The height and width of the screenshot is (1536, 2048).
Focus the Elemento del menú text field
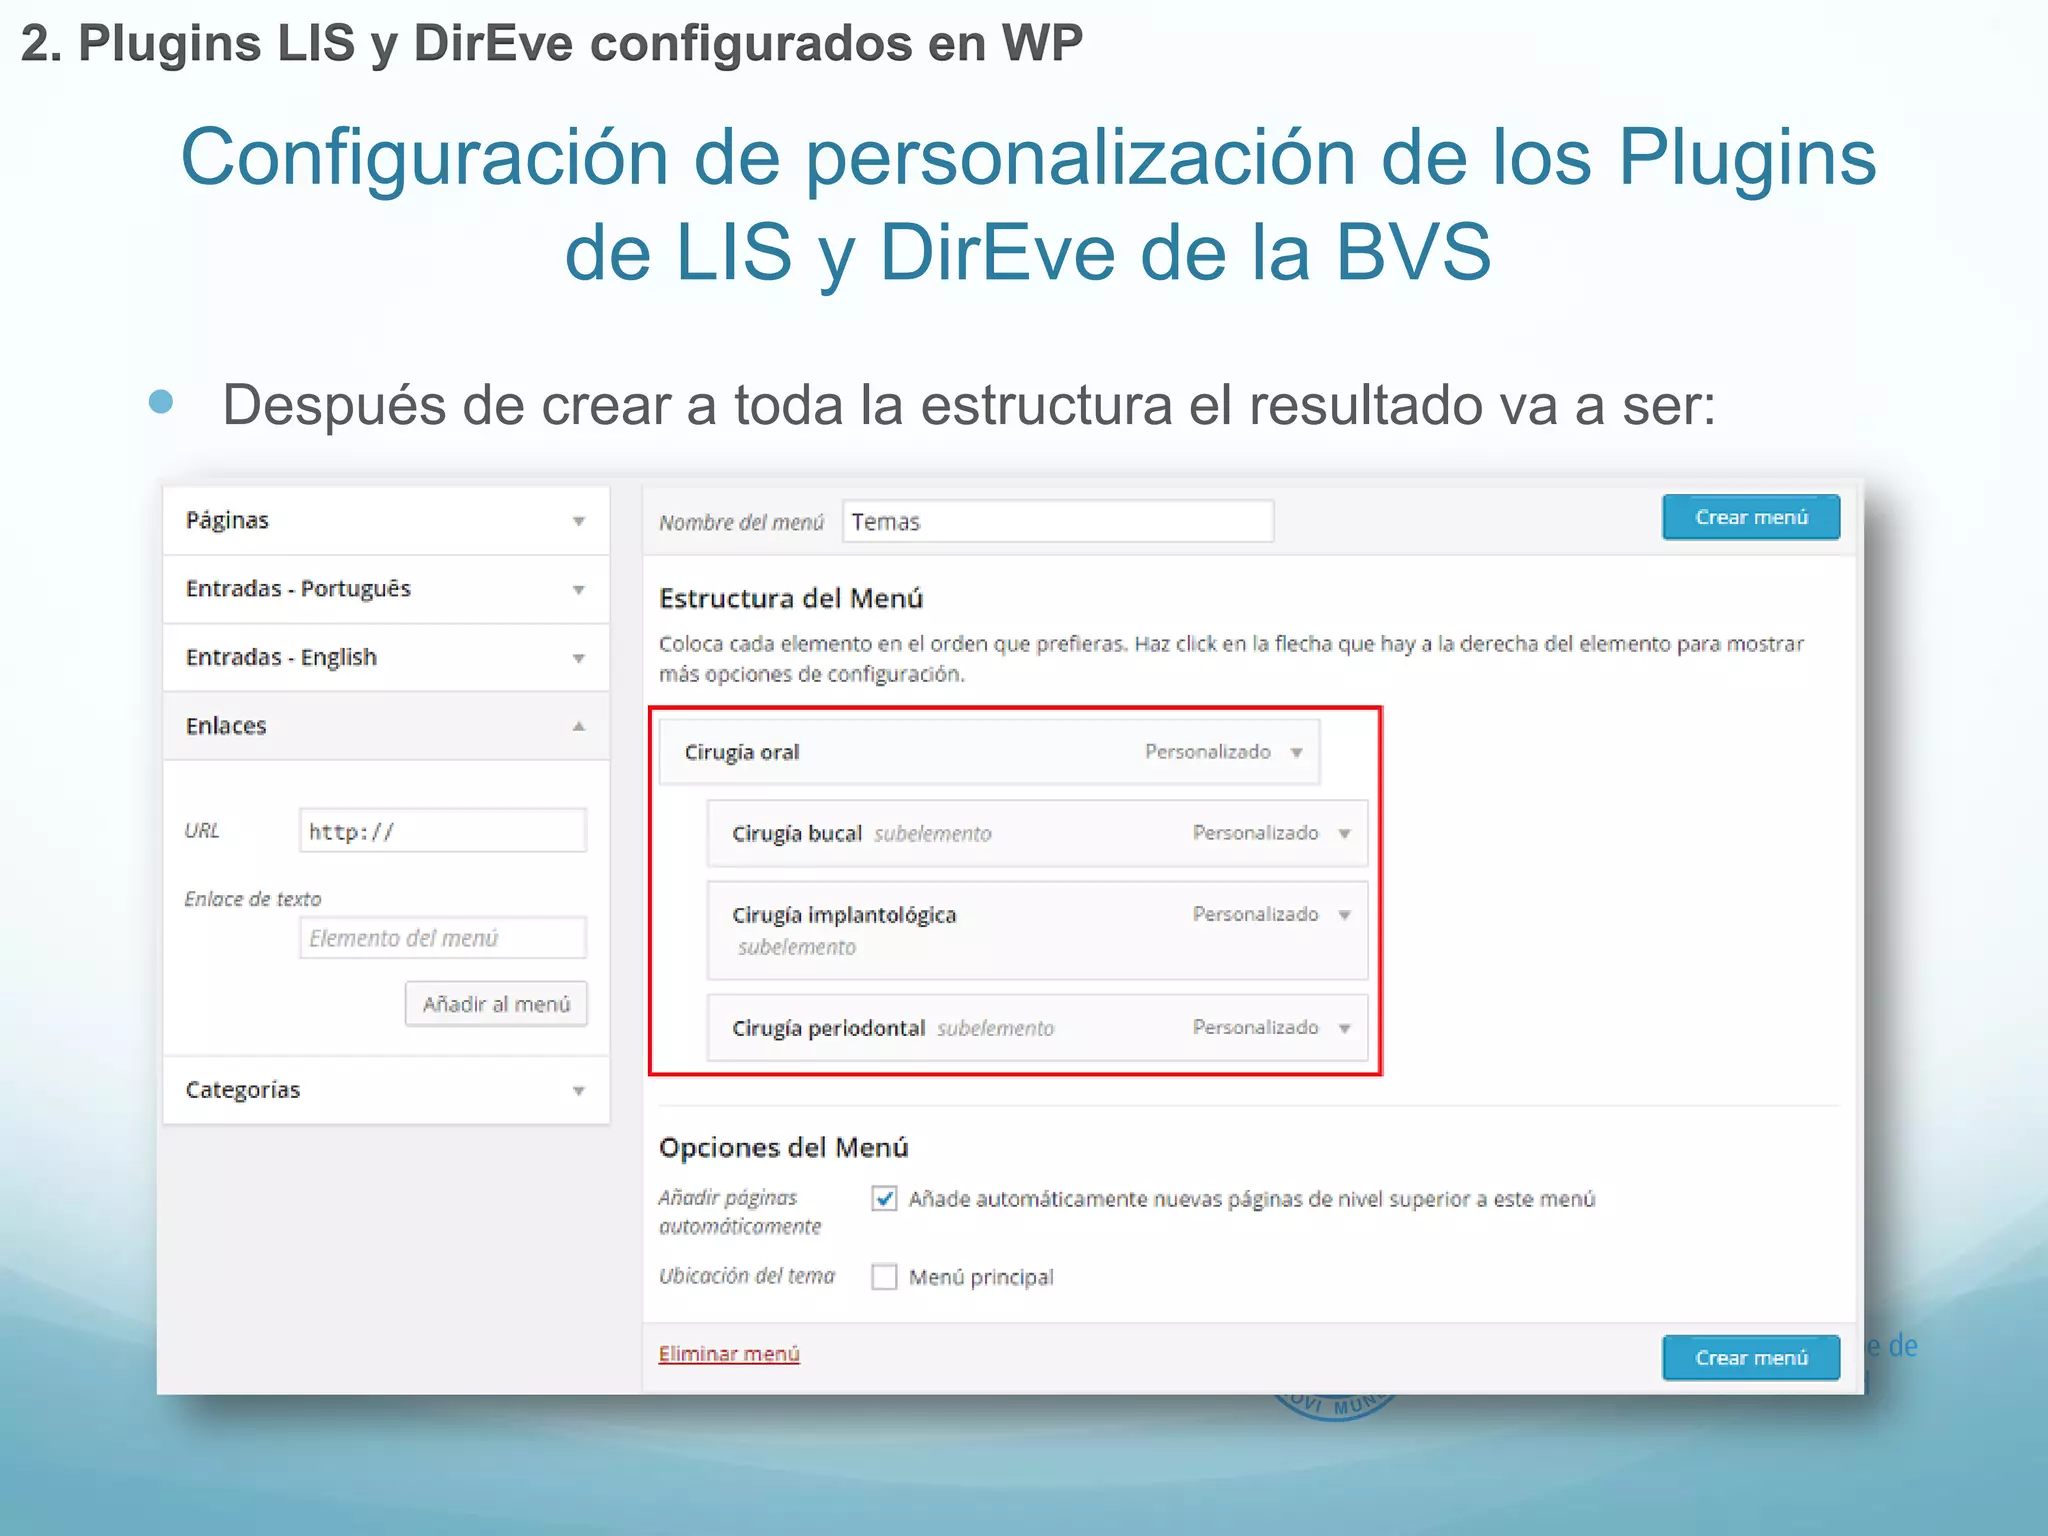pos(443,938)
